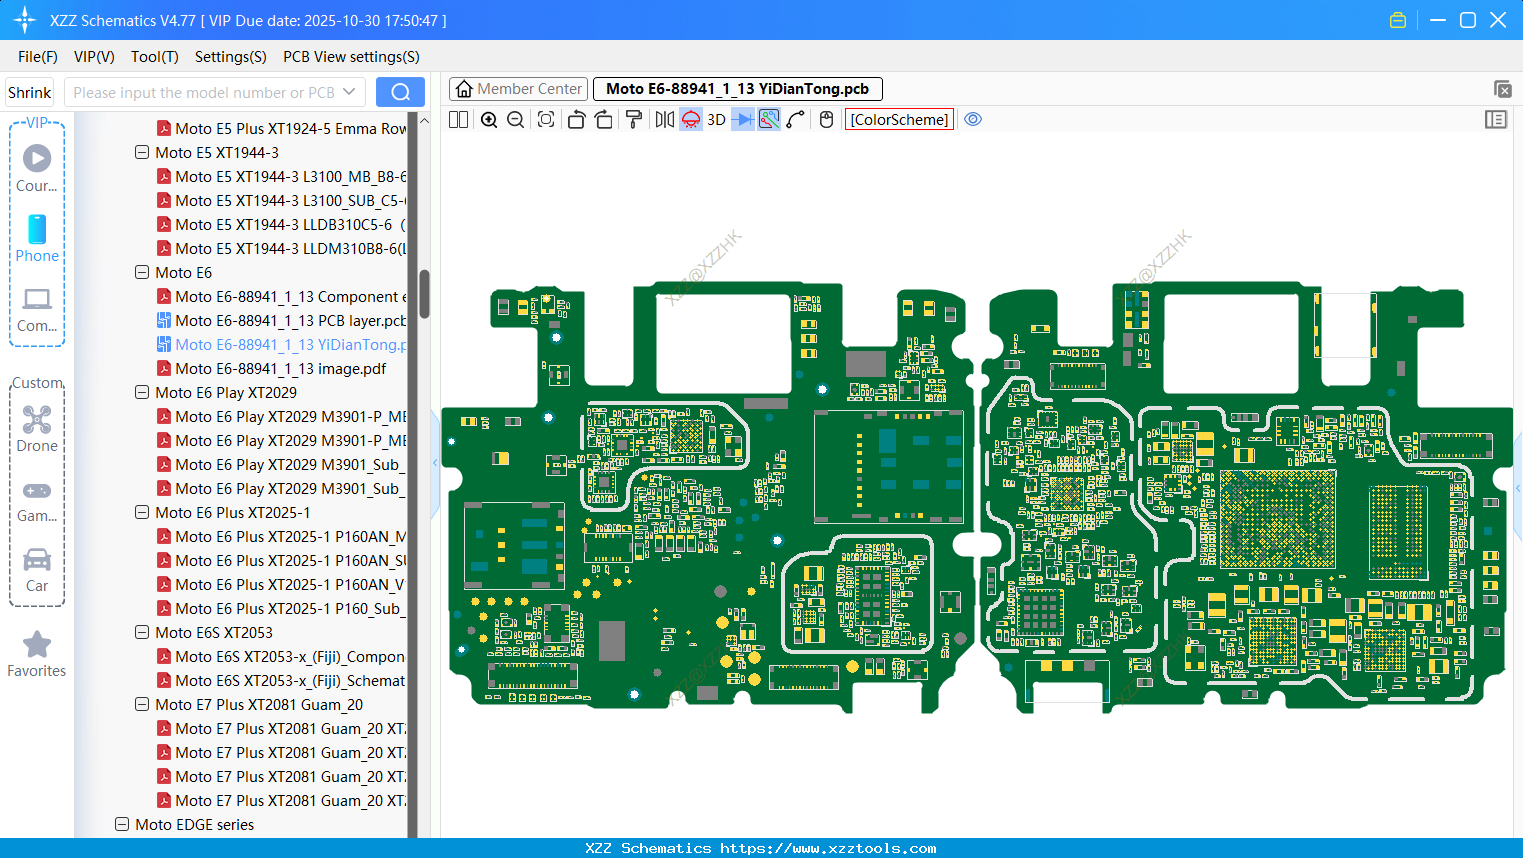Switch to 3D view

(716, 120)
